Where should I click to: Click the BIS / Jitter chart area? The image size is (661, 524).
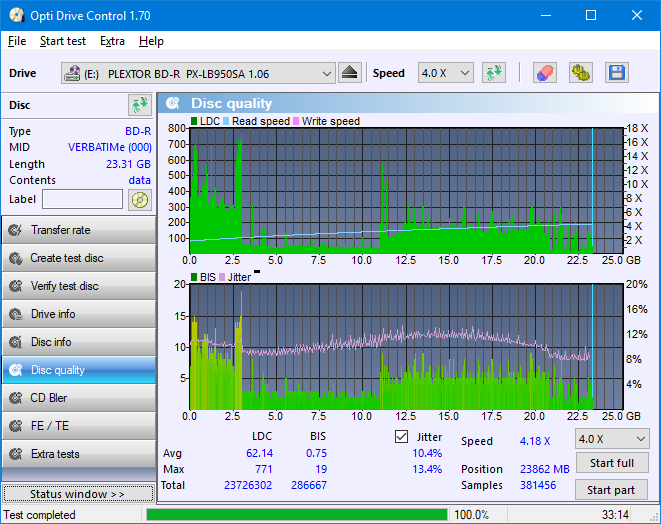[406, 347]
